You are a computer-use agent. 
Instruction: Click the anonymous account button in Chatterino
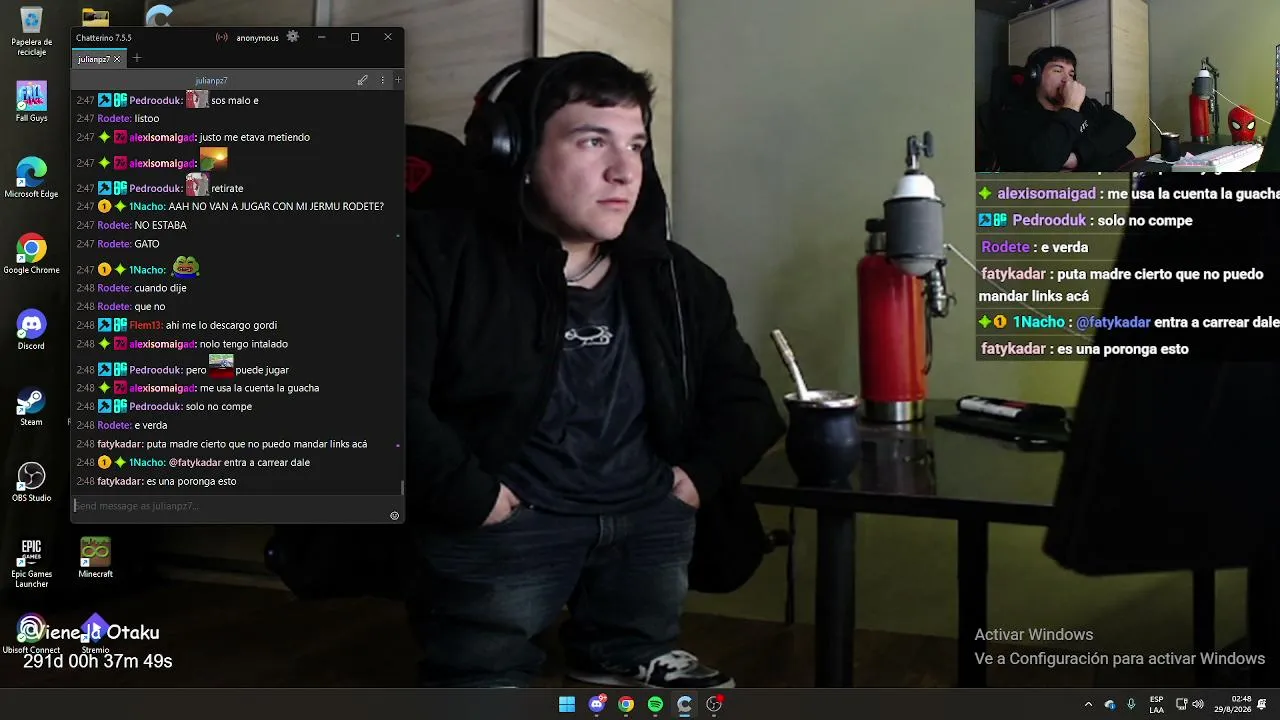pos(257,38)
